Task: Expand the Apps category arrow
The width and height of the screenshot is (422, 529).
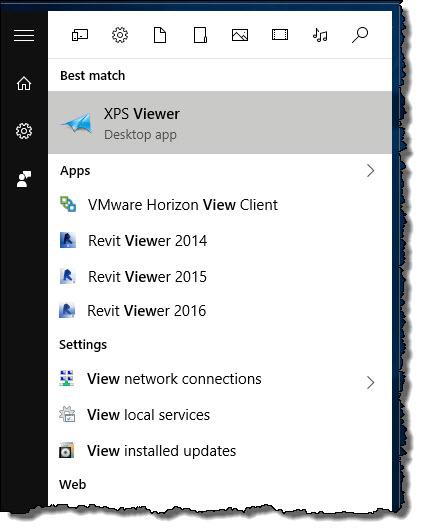Action: 370,171
